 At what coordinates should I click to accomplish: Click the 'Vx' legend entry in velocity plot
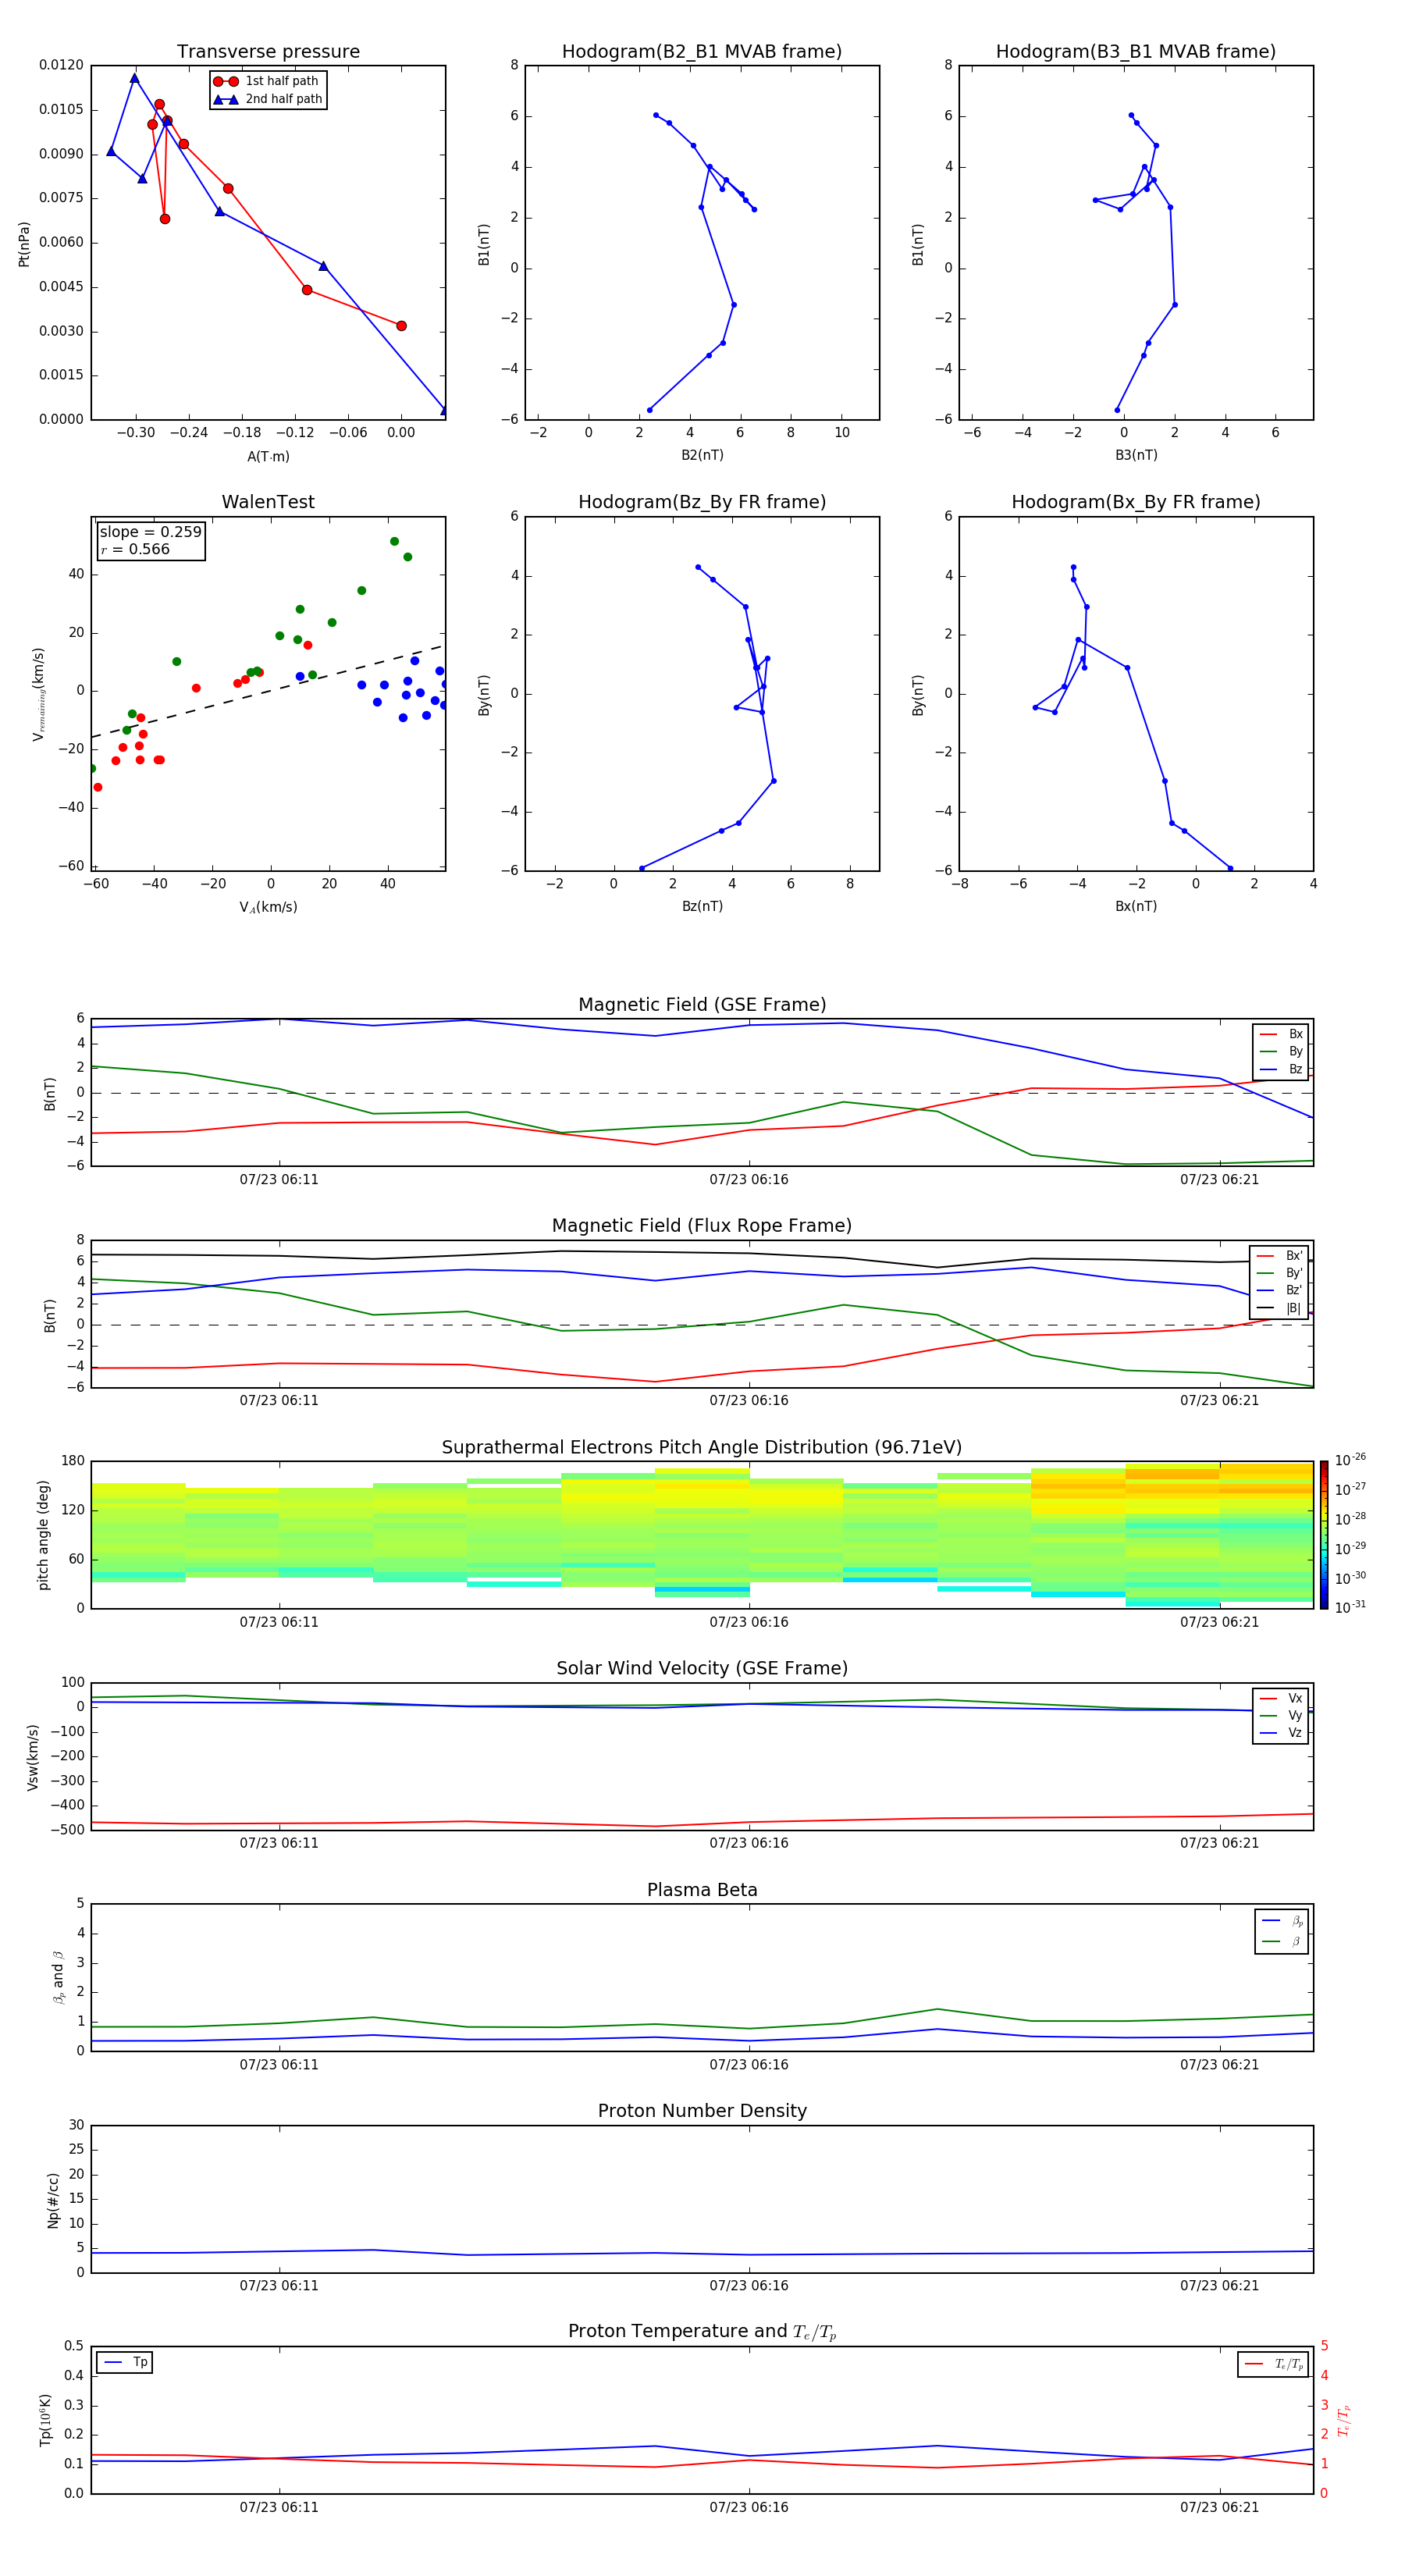click(1281, 1698)
